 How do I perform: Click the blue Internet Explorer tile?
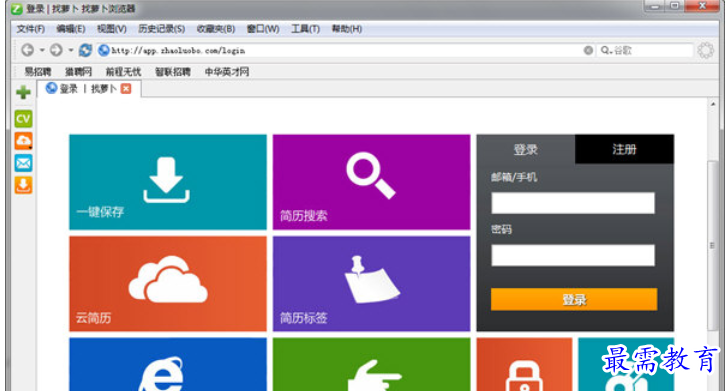click(168, 365)
